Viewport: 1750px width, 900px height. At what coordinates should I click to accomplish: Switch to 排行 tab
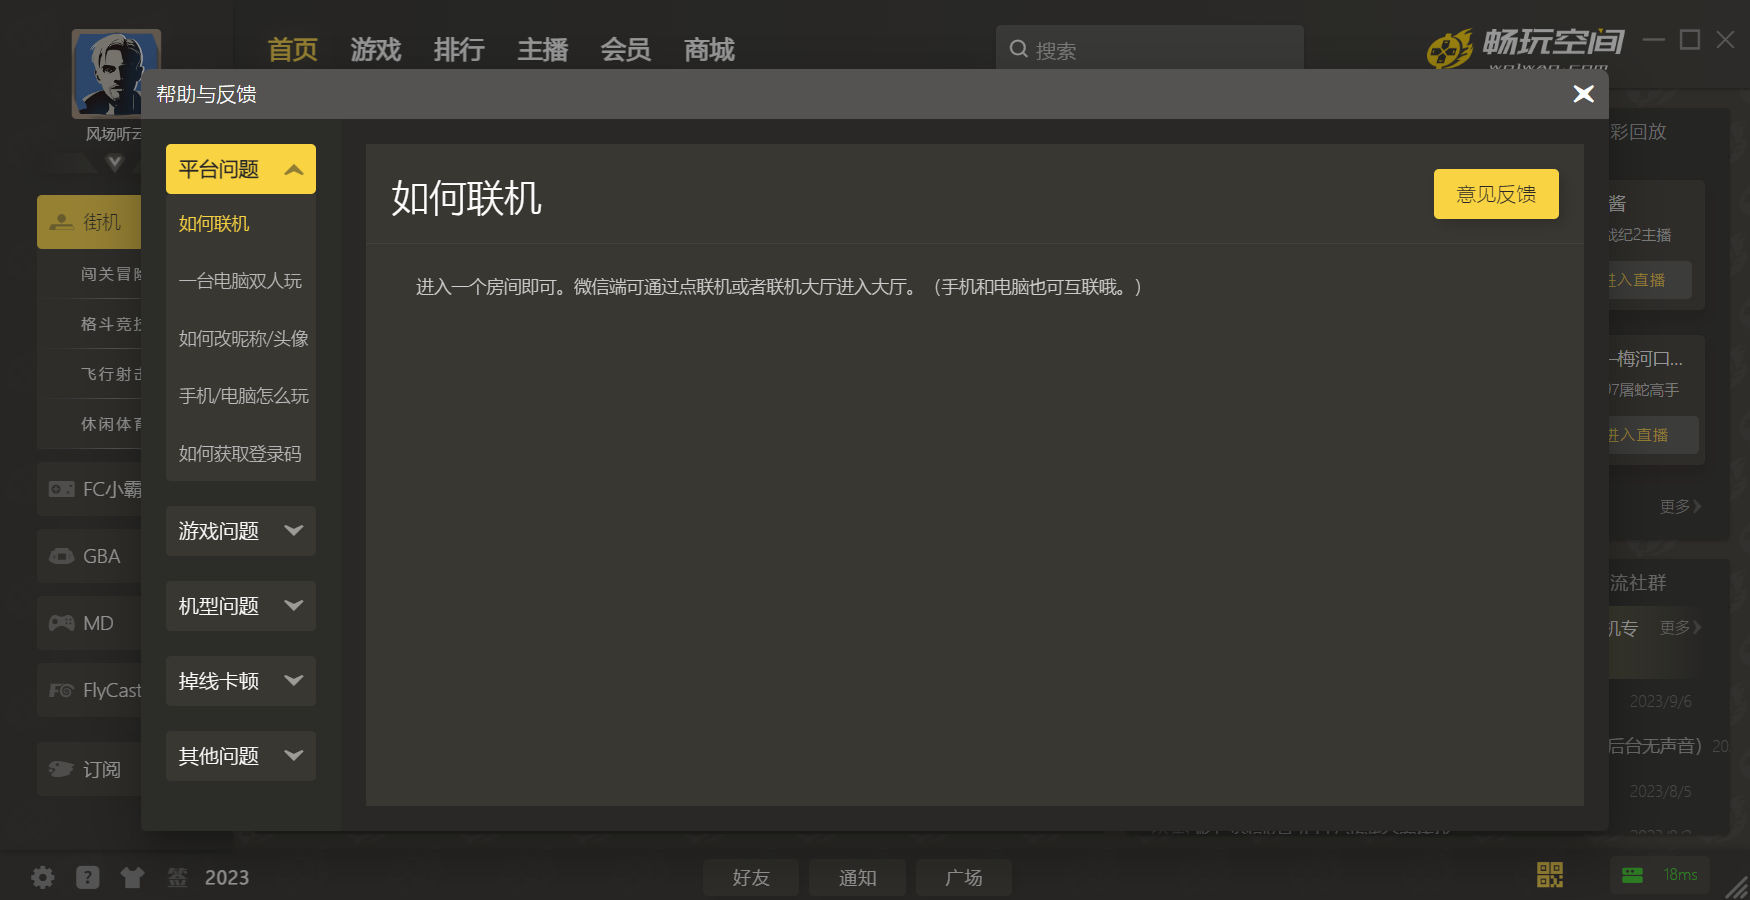point(459,50)
